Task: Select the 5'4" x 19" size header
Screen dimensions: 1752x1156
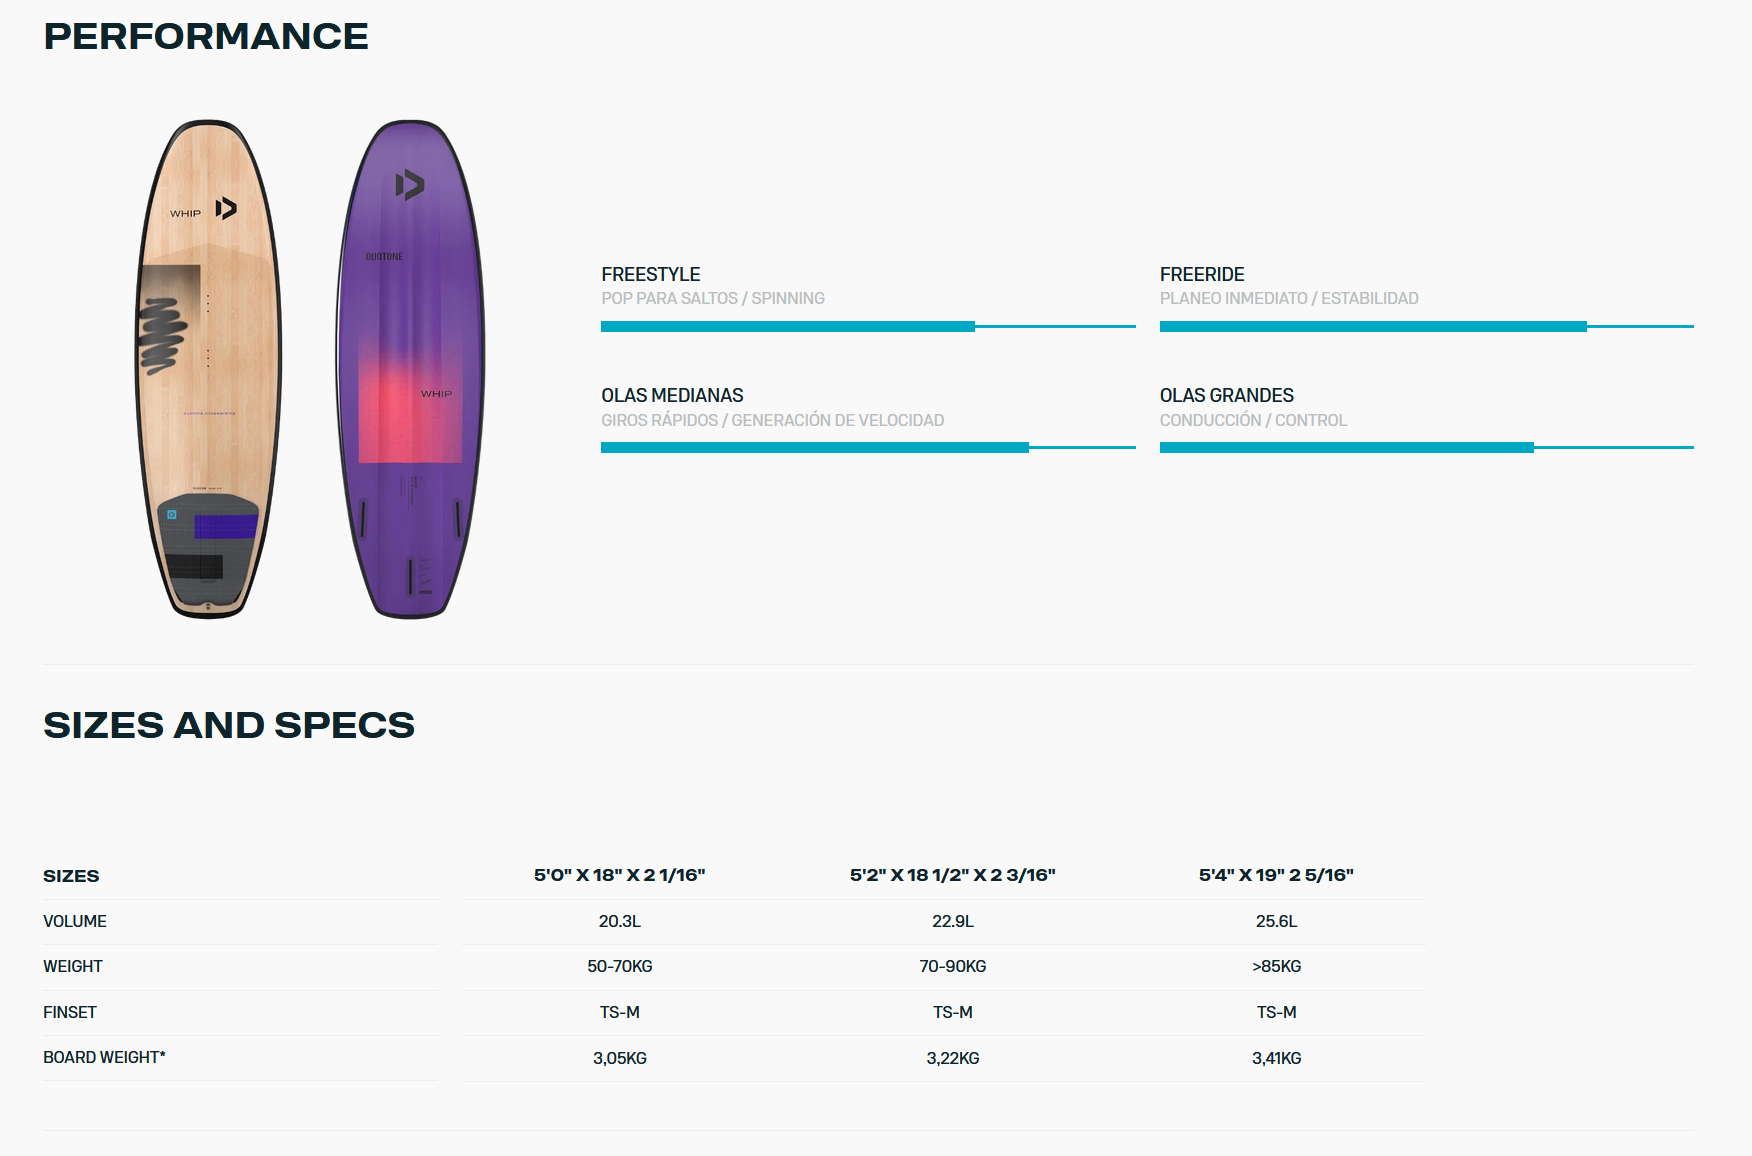Action: (x=1276, y=875)
